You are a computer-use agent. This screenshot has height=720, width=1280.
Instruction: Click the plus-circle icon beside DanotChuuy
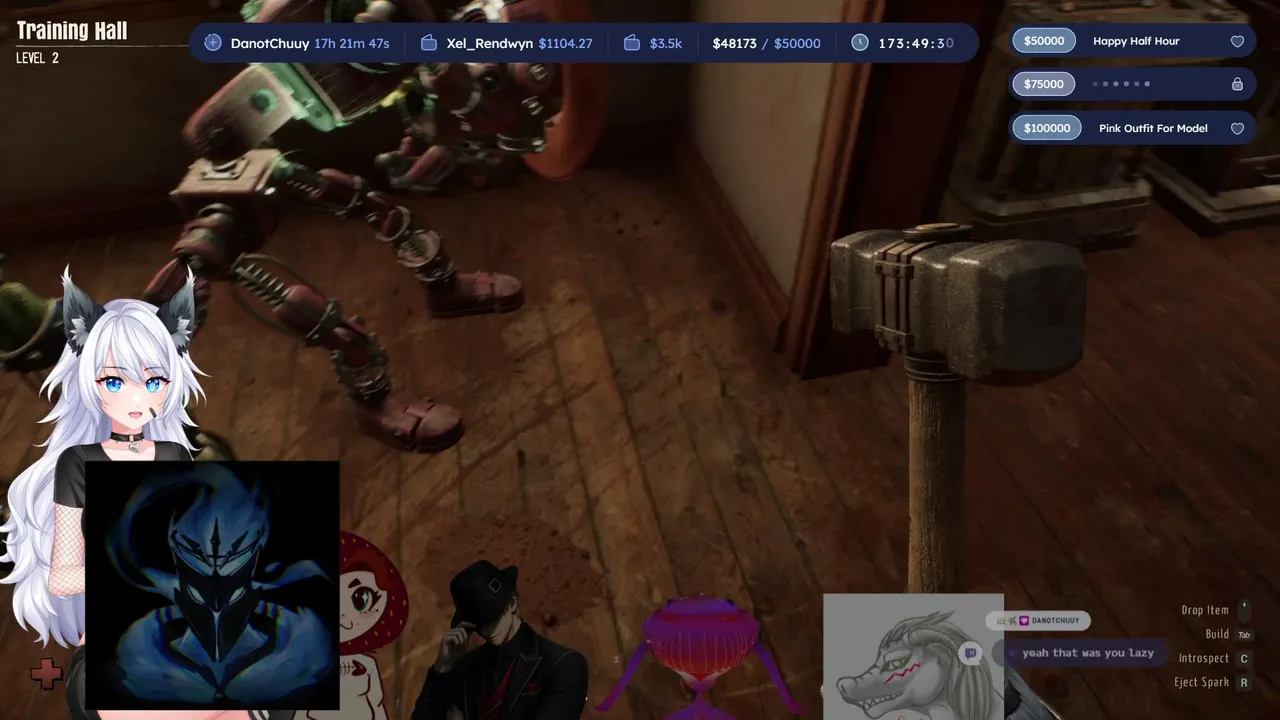pyautogui.click(x=212, y=43)
